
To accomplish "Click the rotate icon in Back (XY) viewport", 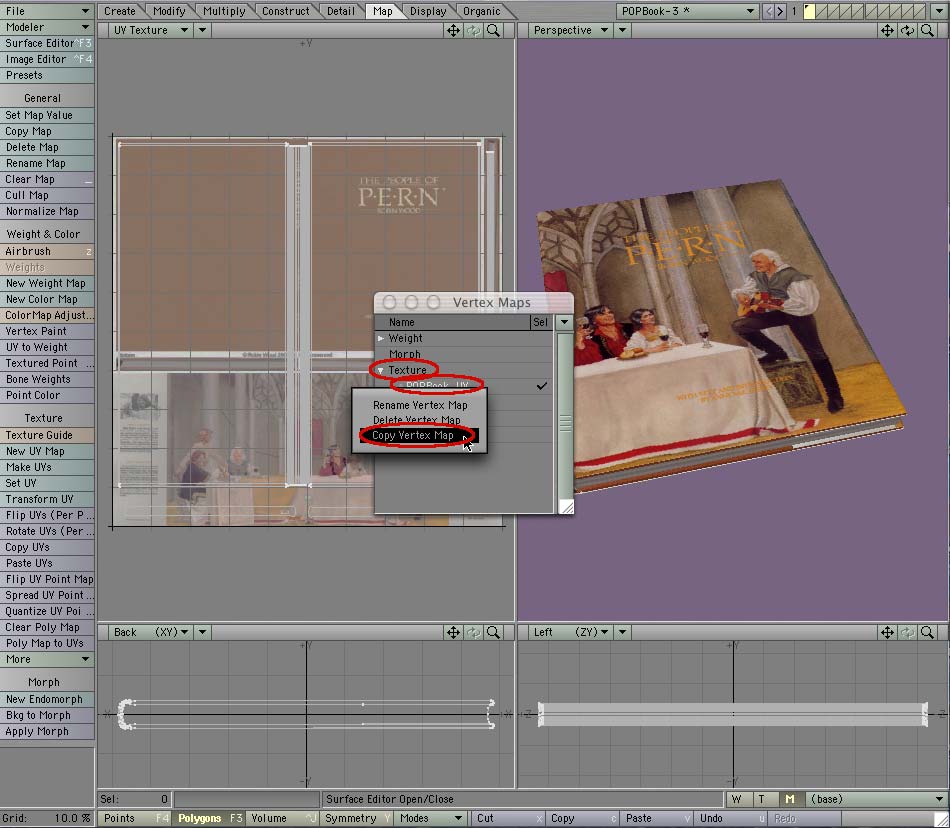I will click(x=474, y=632).
